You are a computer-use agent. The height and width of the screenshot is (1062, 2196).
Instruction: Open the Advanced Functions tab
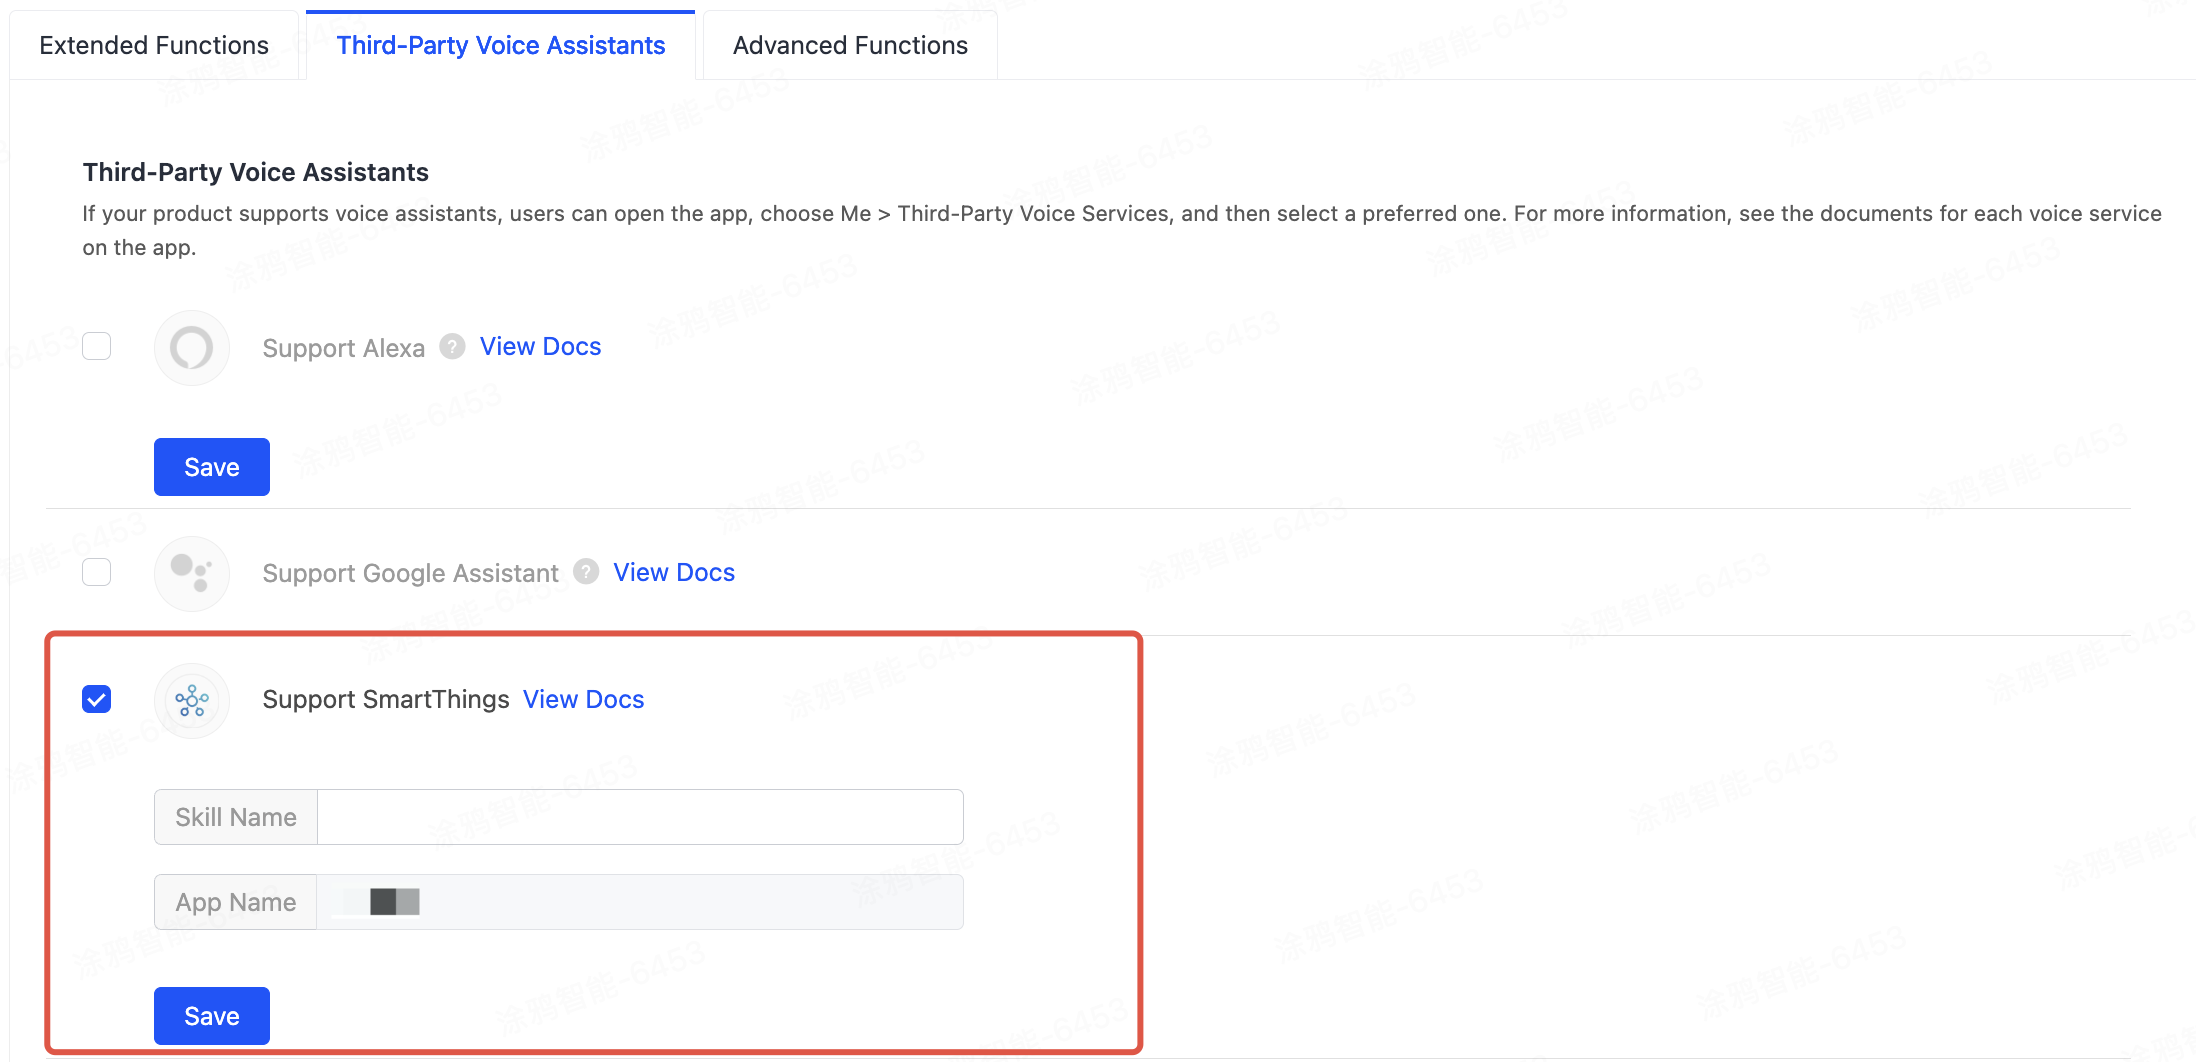tap(850, 45)
